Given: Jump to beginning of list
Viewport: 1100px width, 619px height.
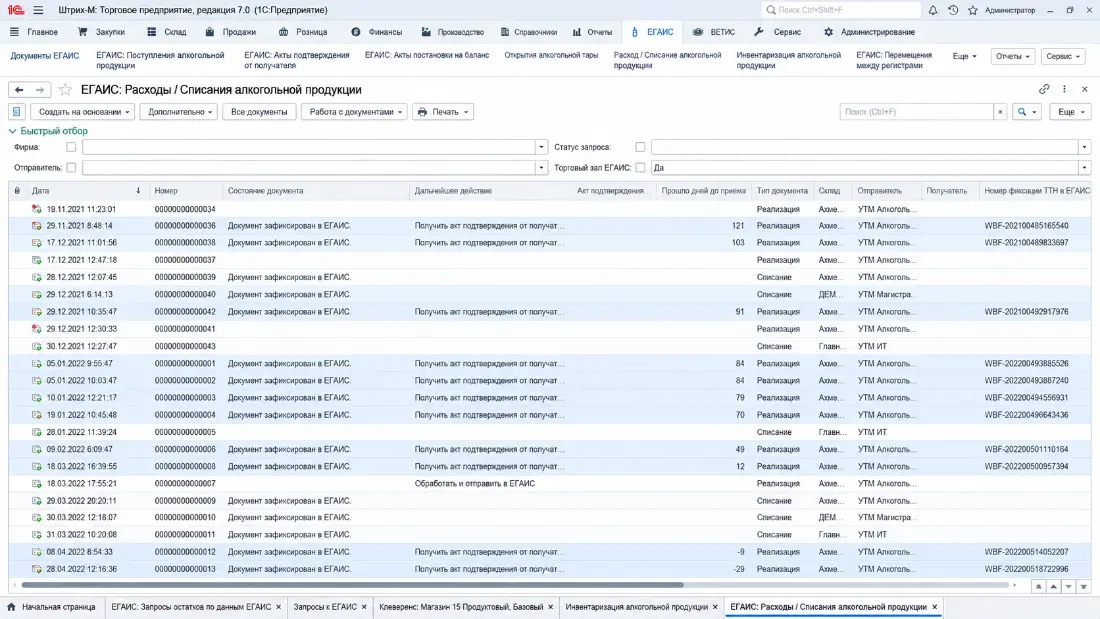Looking at the screenshot, I should point(1039,586).
